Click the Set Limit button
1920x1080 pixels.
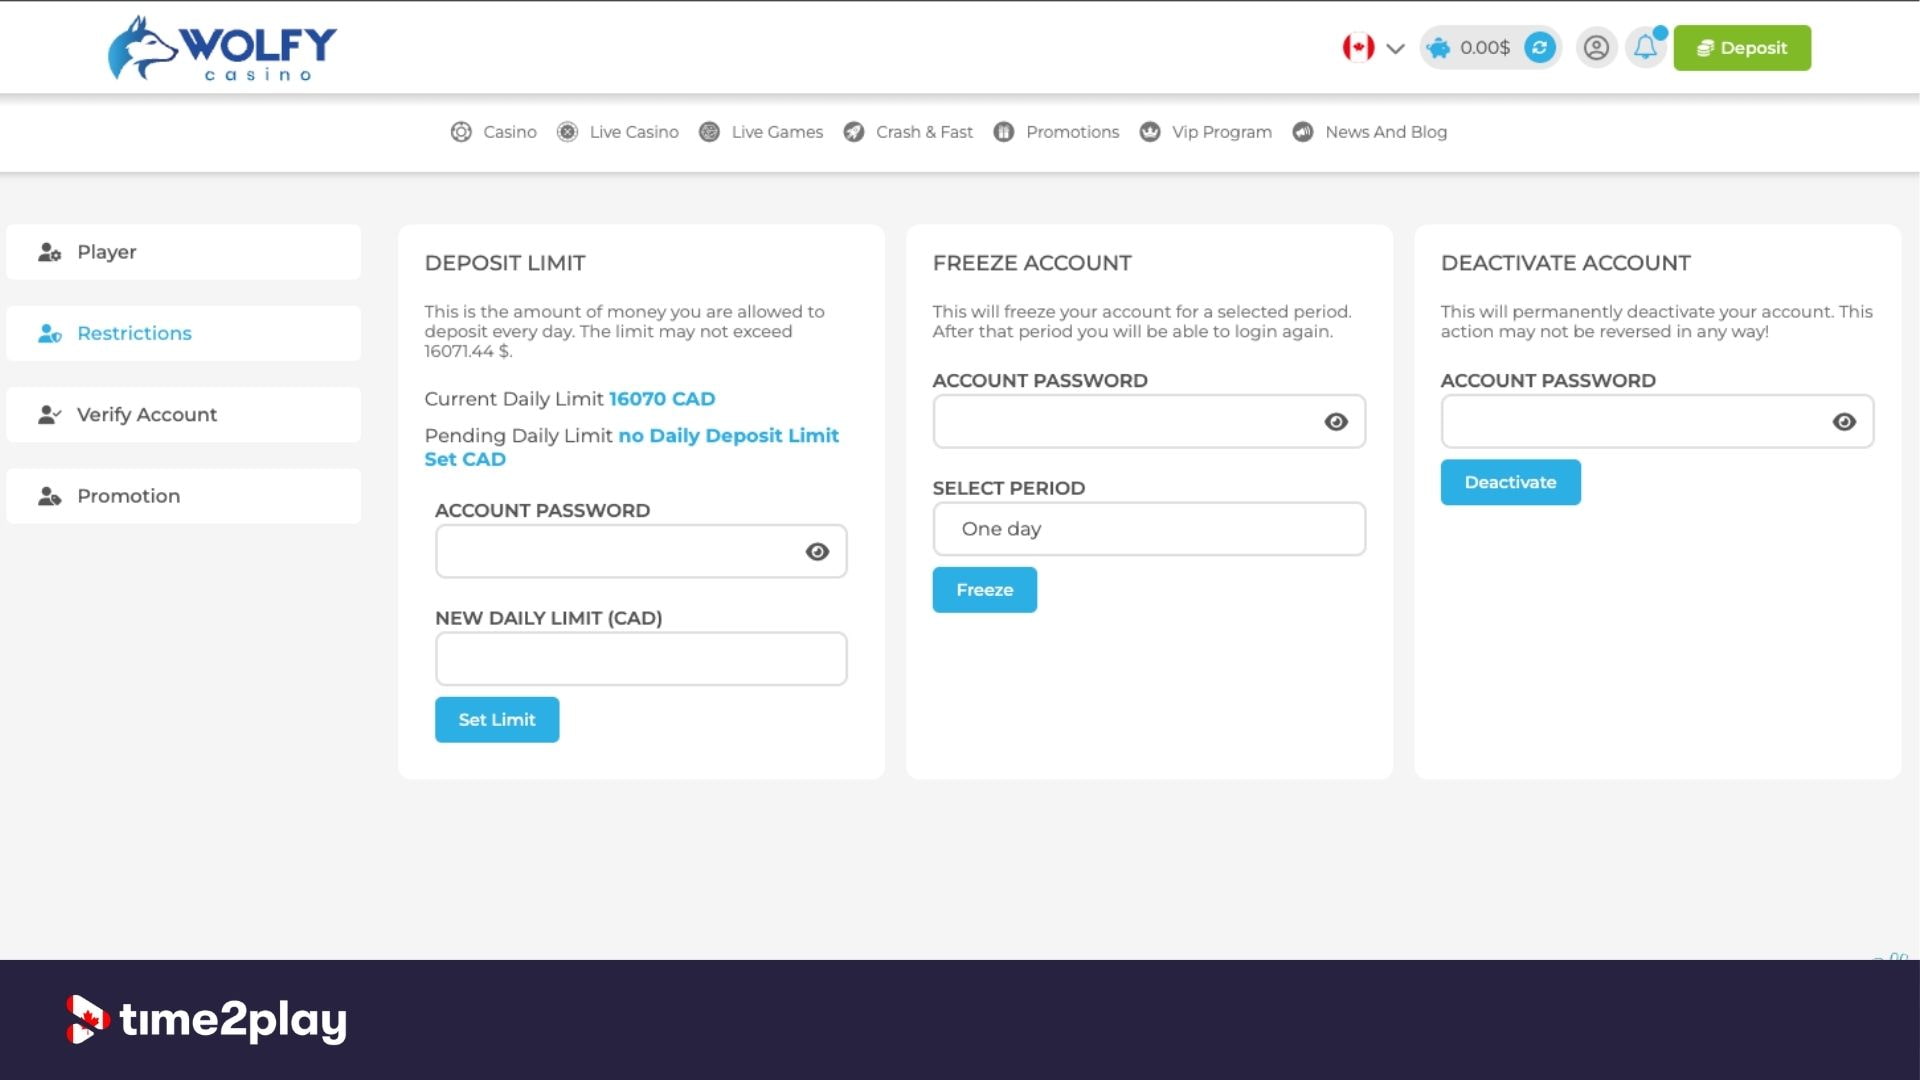[497, 720]
